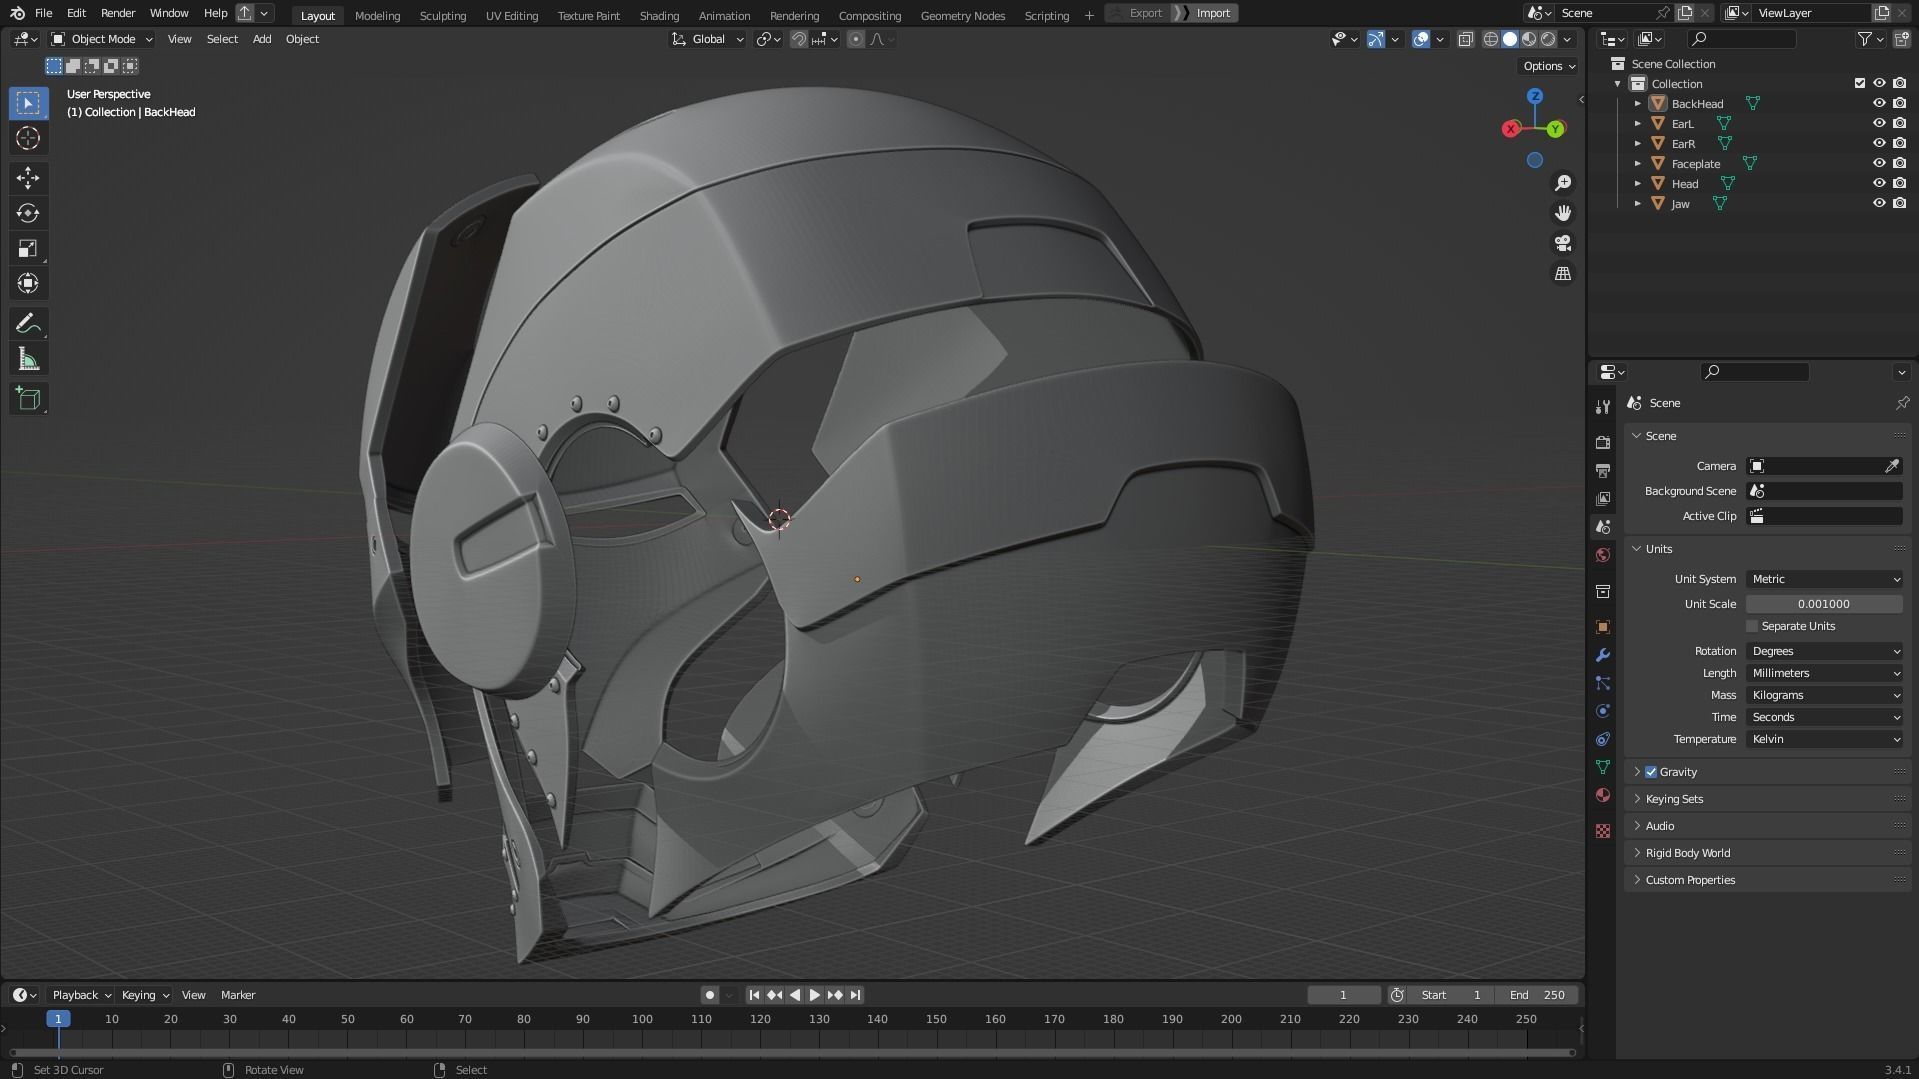Activate the Scale tool

[28, 248]
